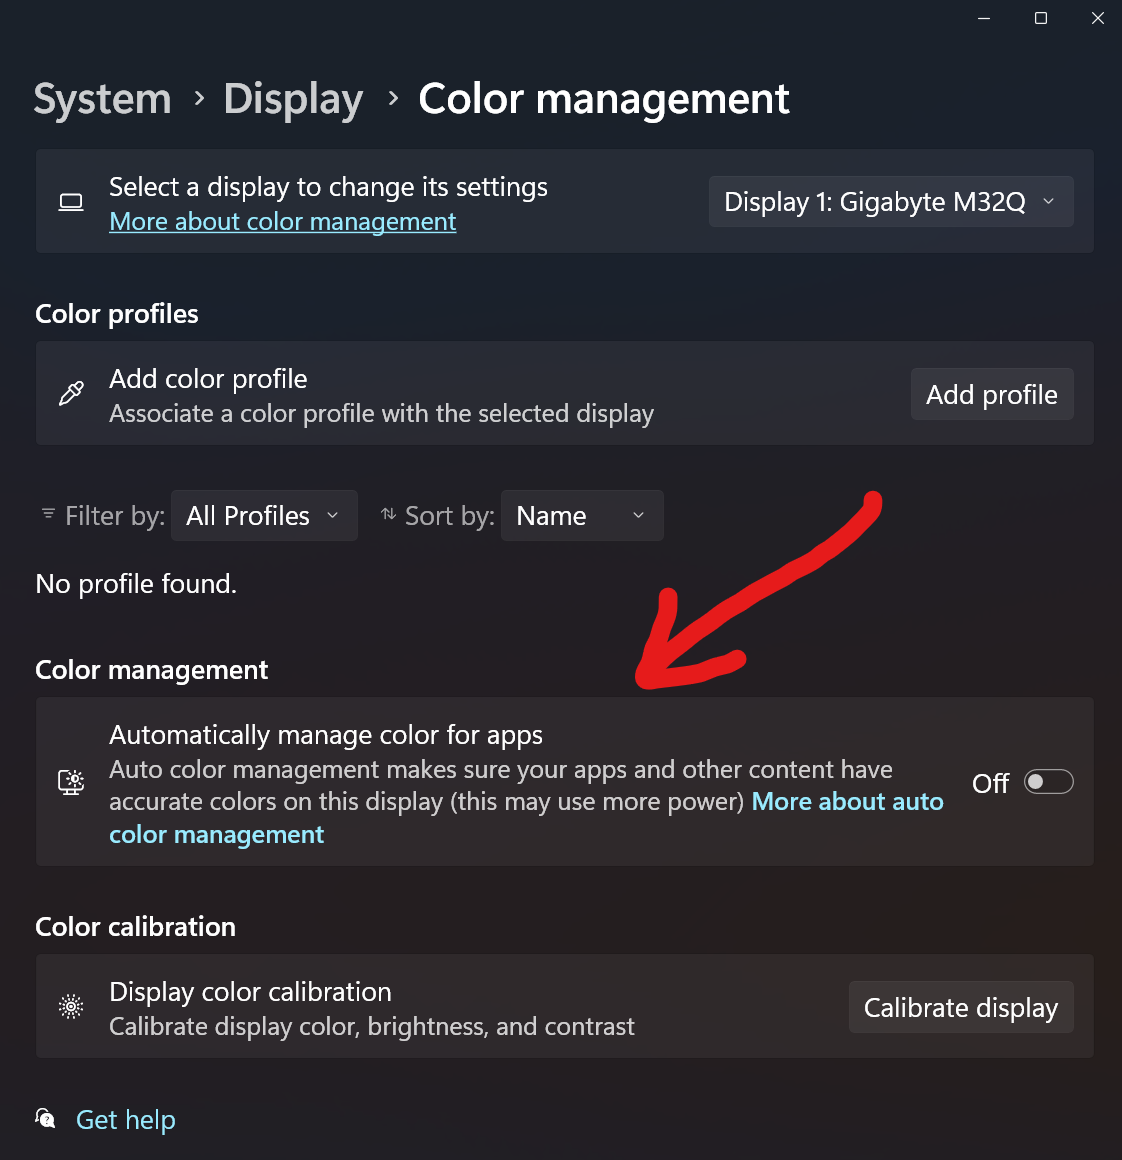Click the Add profile button

(992, 394)
